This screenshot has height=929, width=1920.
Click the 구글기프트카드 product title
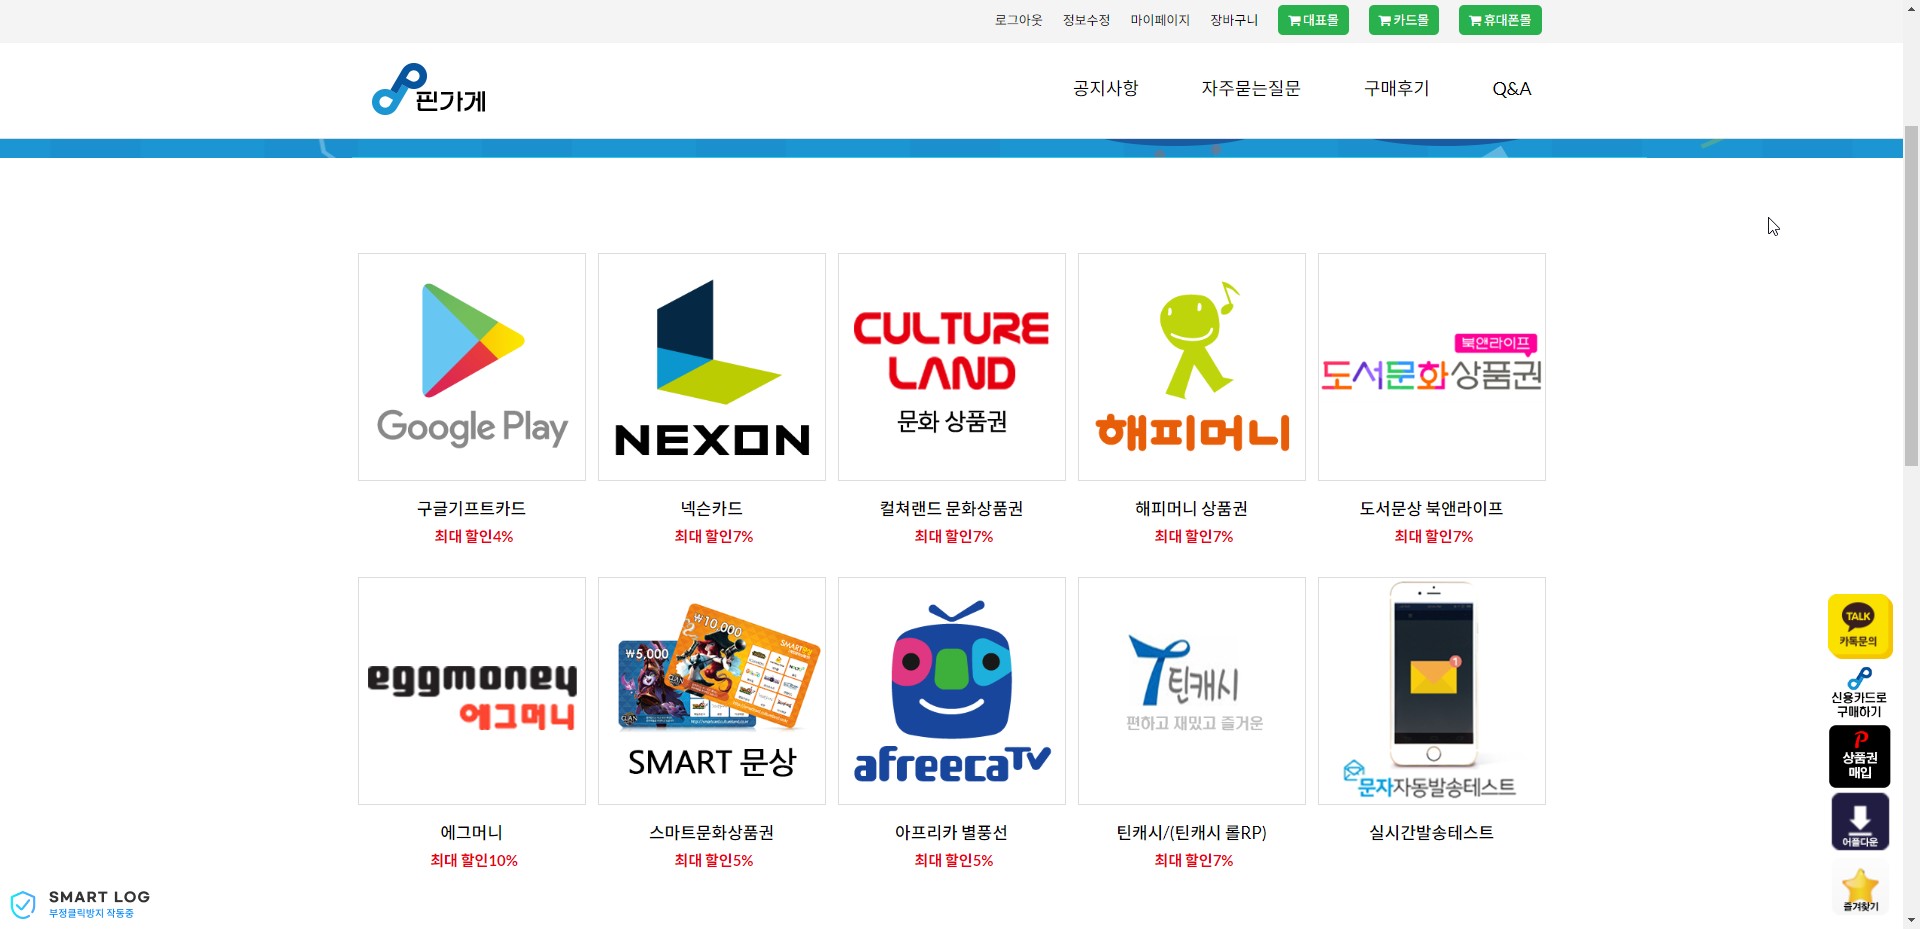tap(472, 508)
